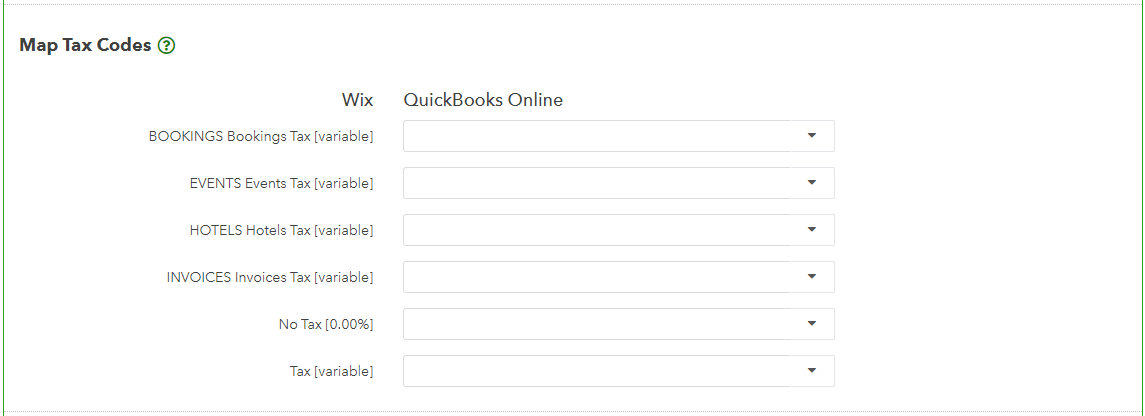This screenshot has height=416, width=1145.
Task: Click the QuickBooks Online column header
Action: click(x=483, y=100)
